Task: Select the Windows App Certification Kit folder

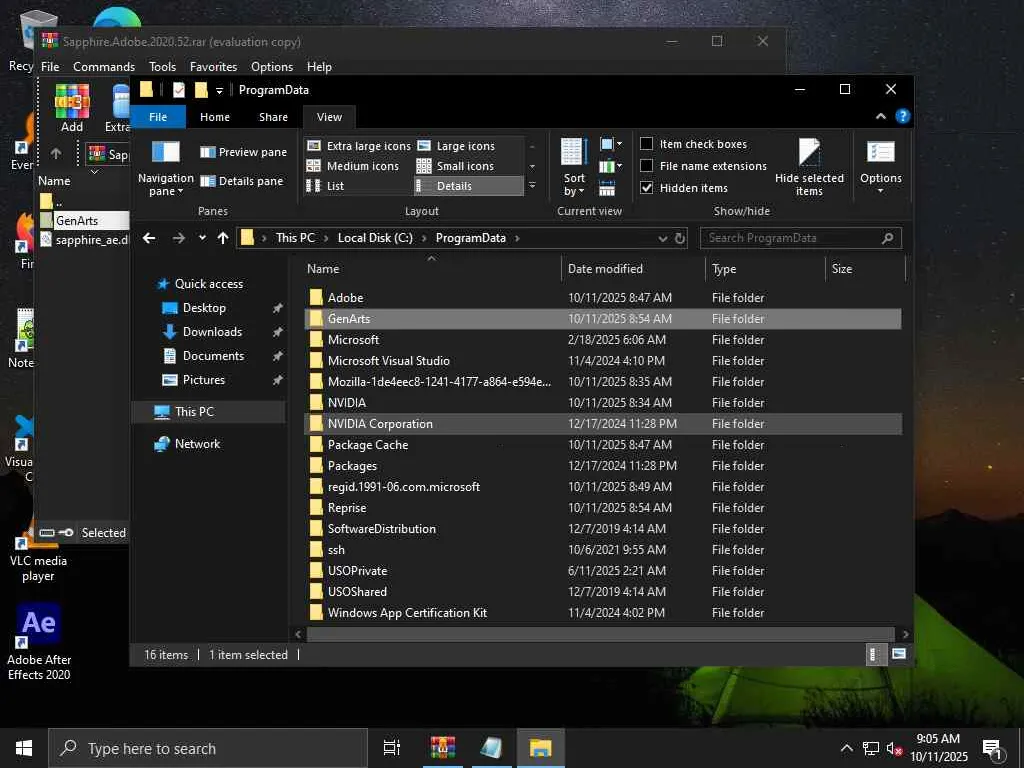Action: click(603, 613)
